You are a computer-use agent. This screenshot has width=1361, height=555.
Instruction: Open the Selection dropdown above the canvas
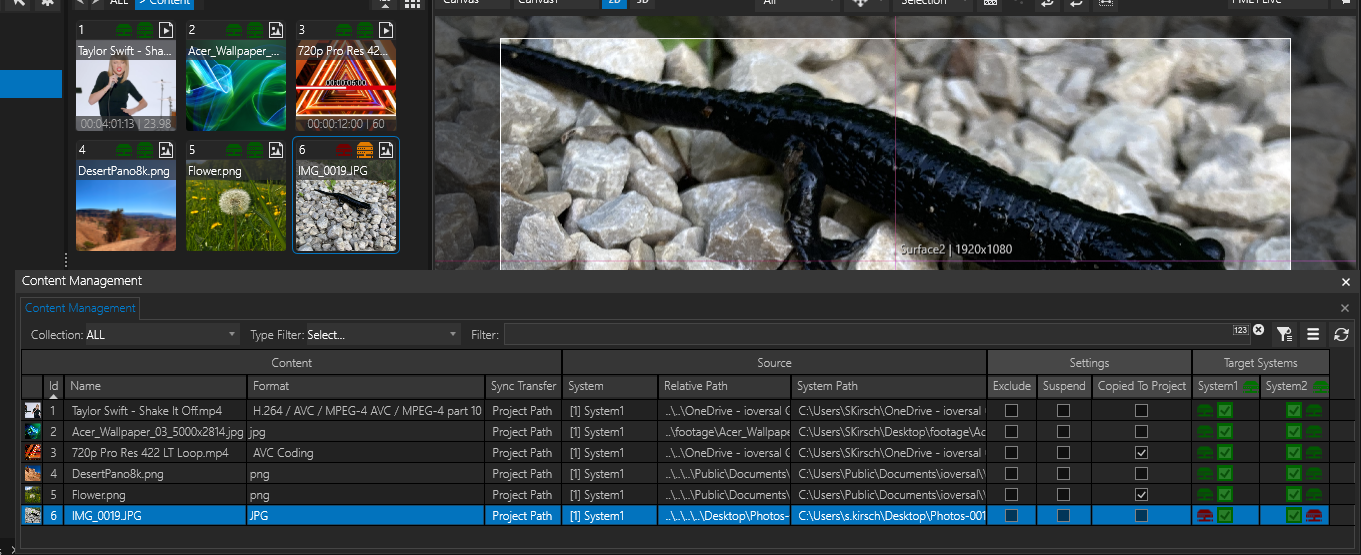(933, 4)
